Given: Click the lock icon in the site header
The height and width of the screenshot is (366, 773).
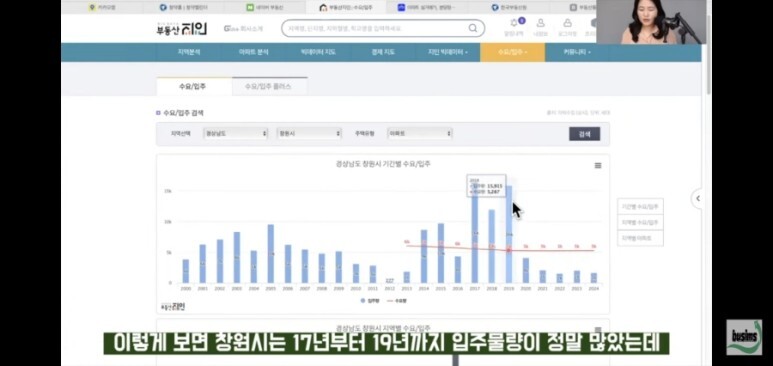Looking at the screenshot, I should (567, 23).
